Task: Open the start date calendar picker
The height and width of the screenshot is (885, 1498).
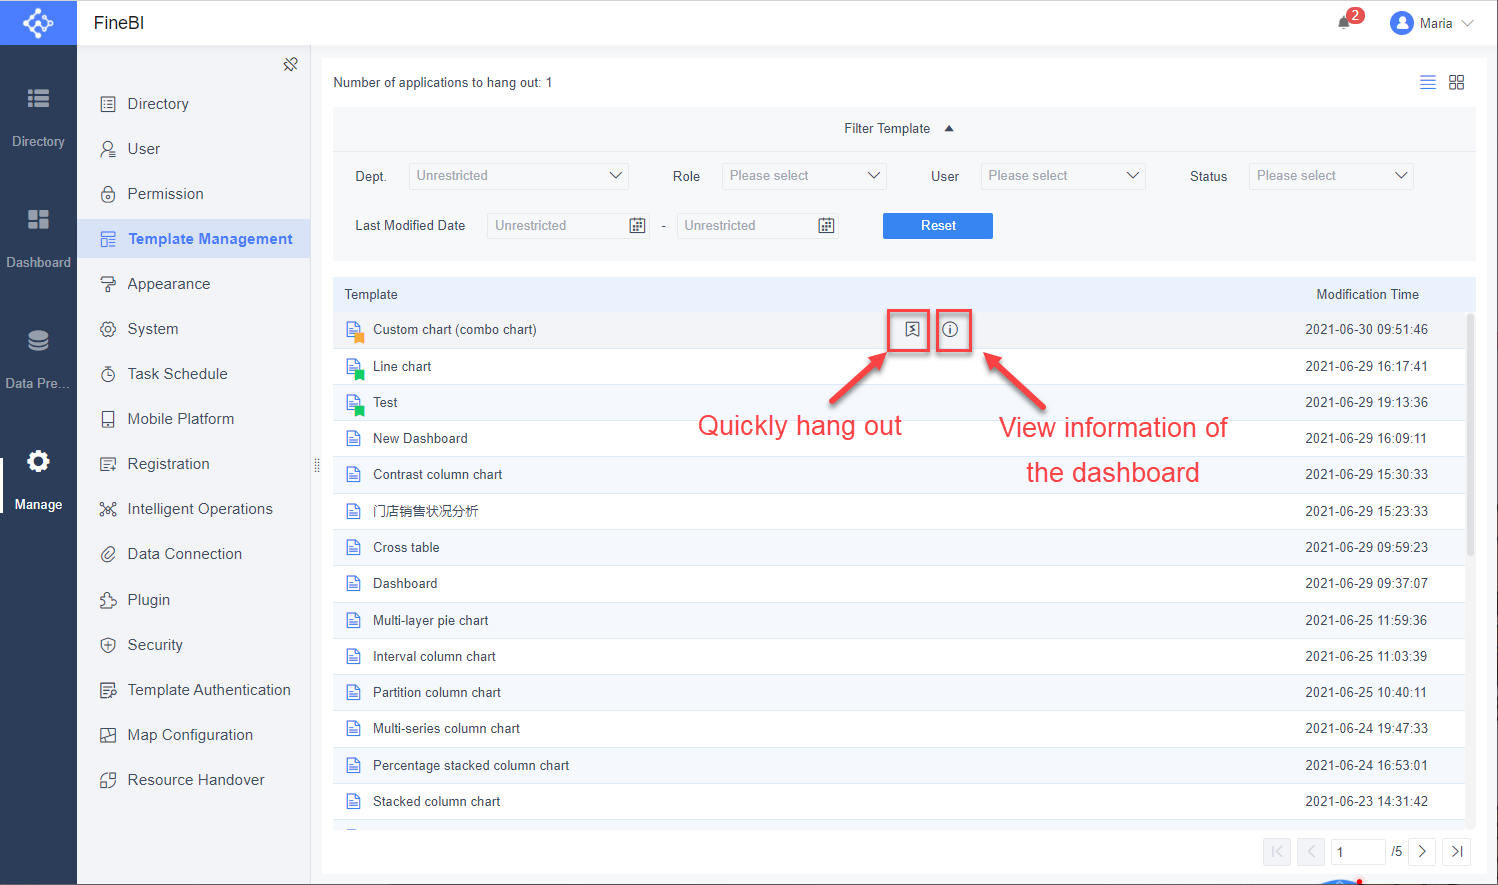Action: click(x=637, y=225)
